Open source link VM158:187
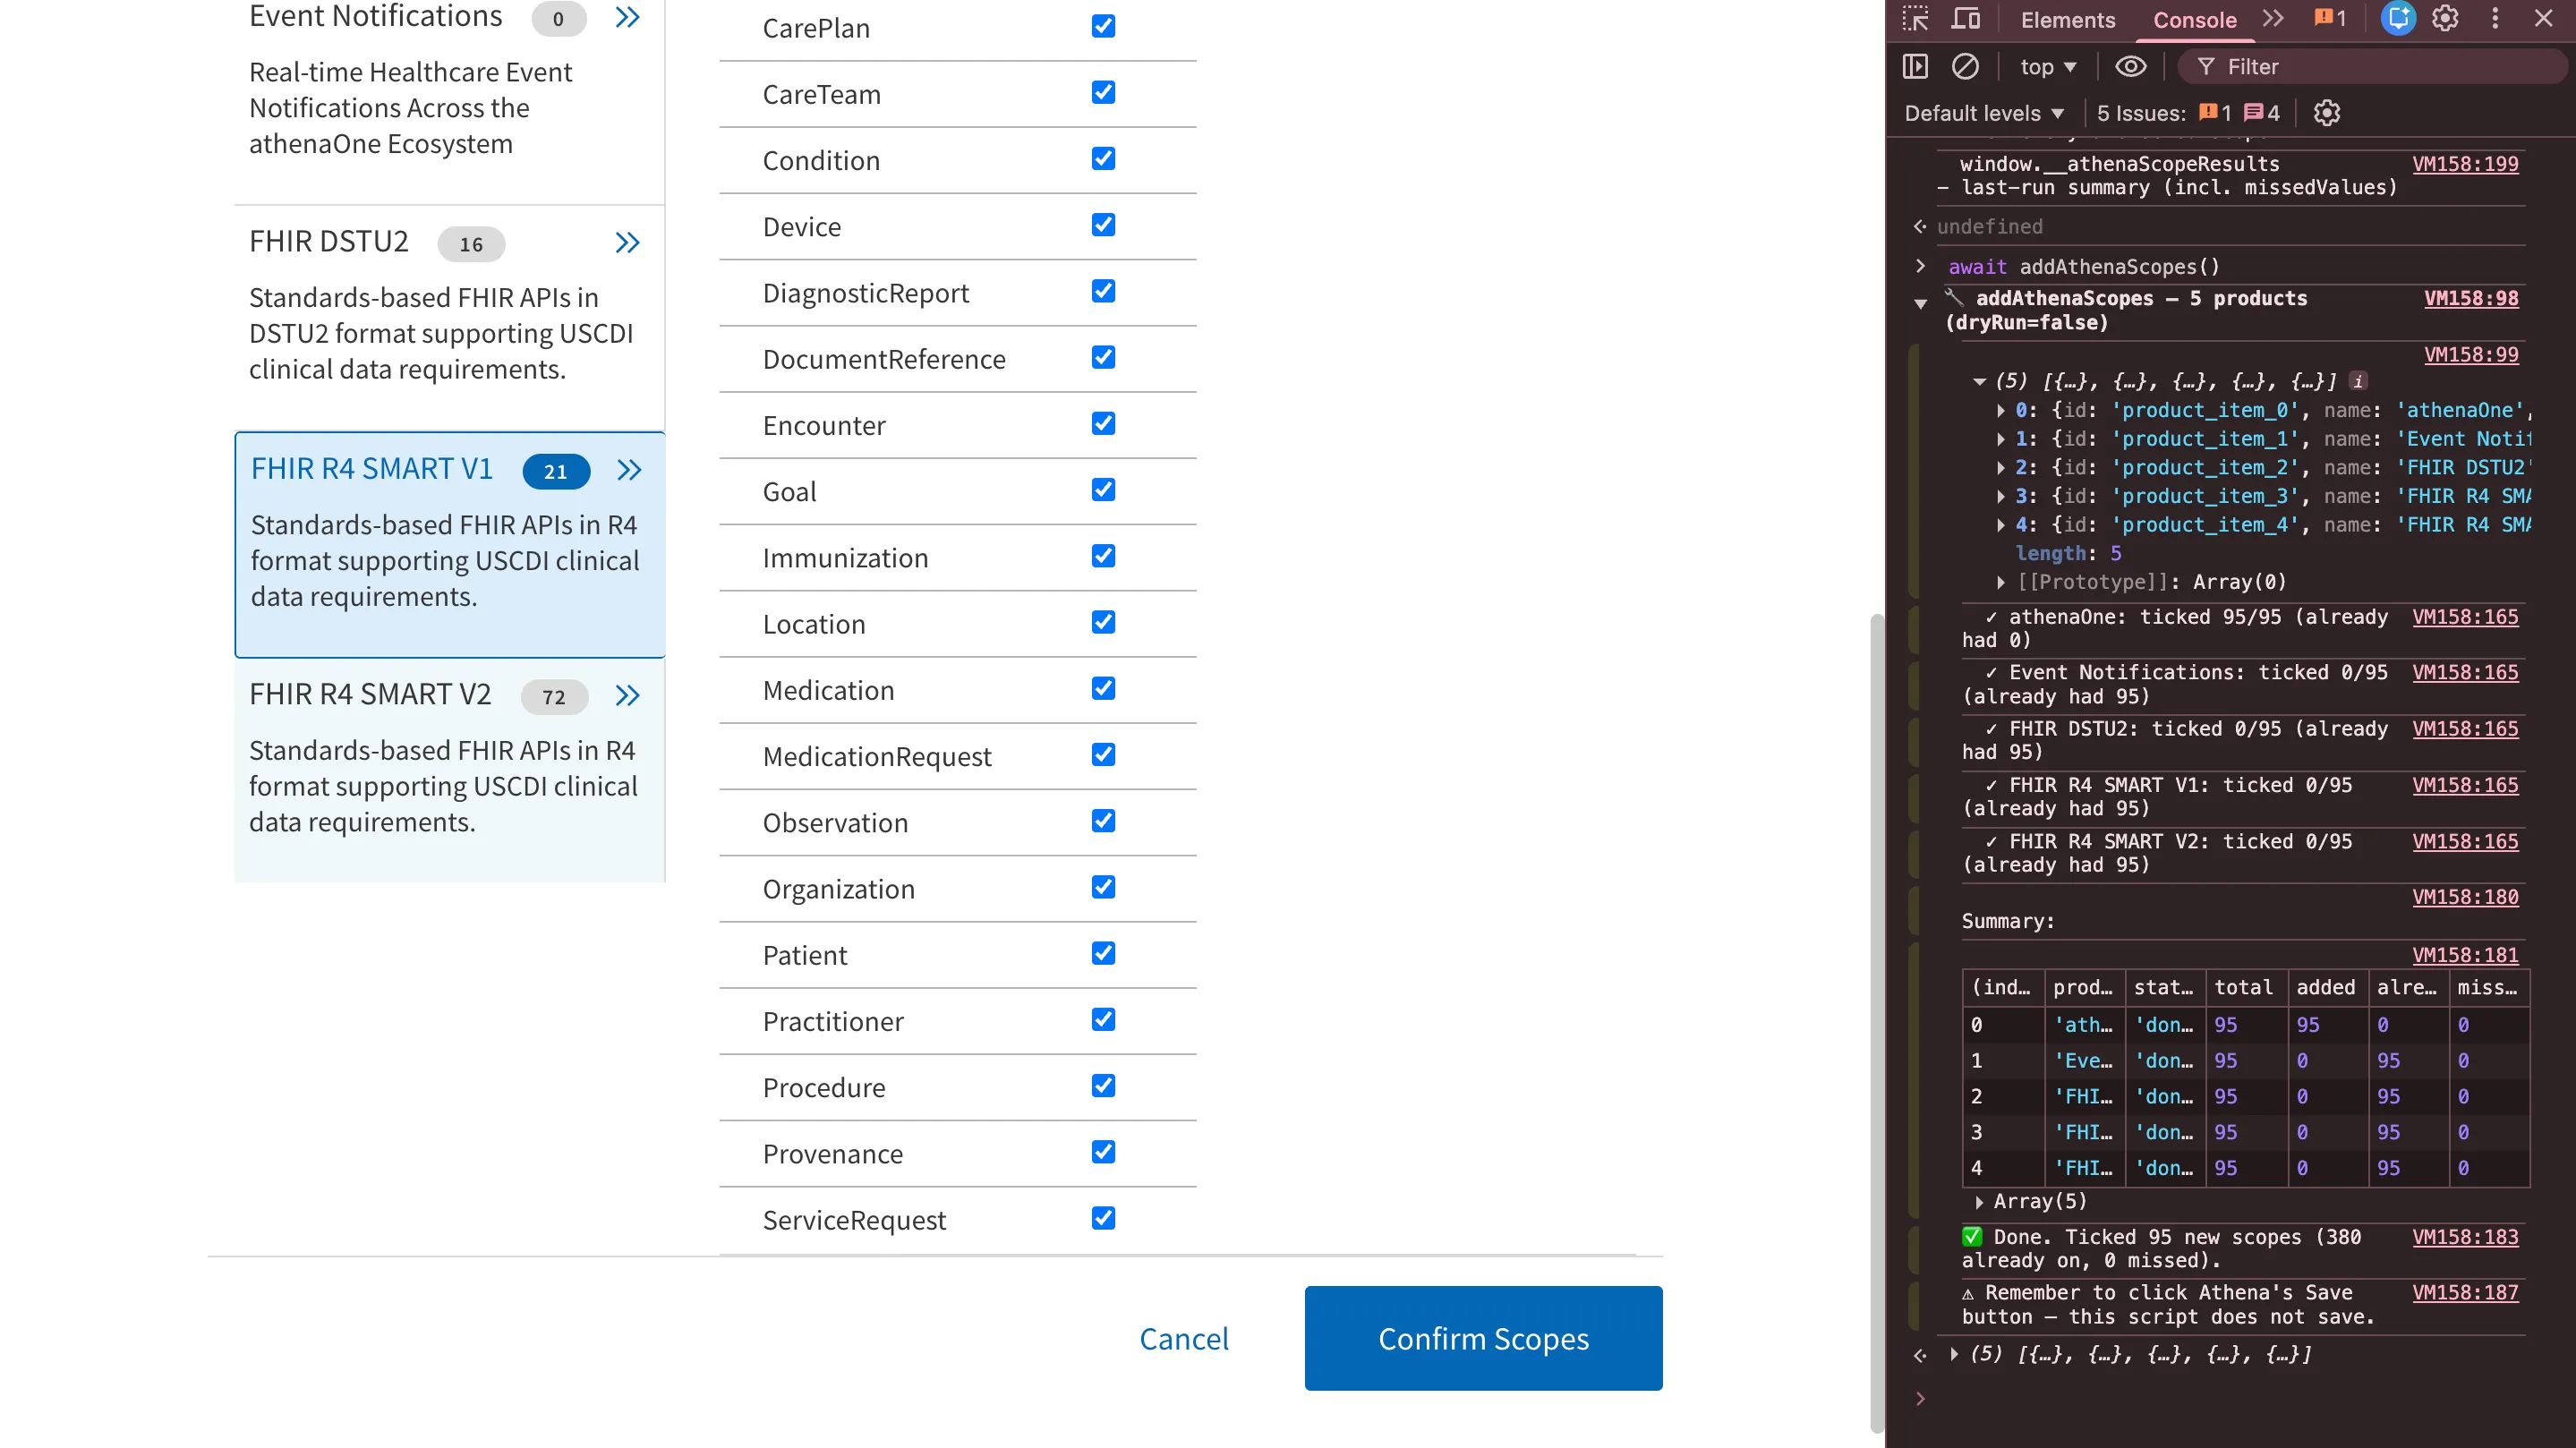 click(2465, 1292)
